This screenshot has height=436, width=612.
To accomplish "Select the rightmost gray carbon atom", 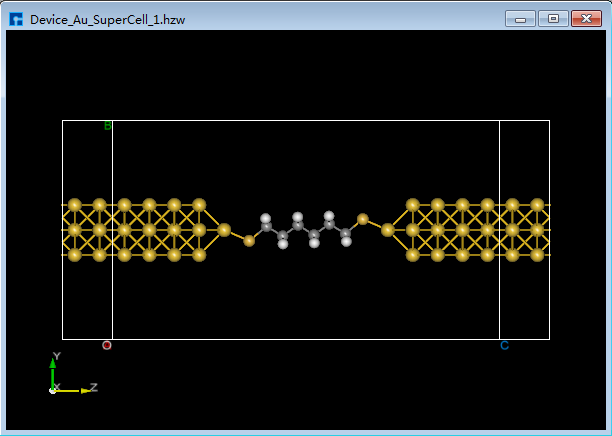I will click(x=346, y=235).
